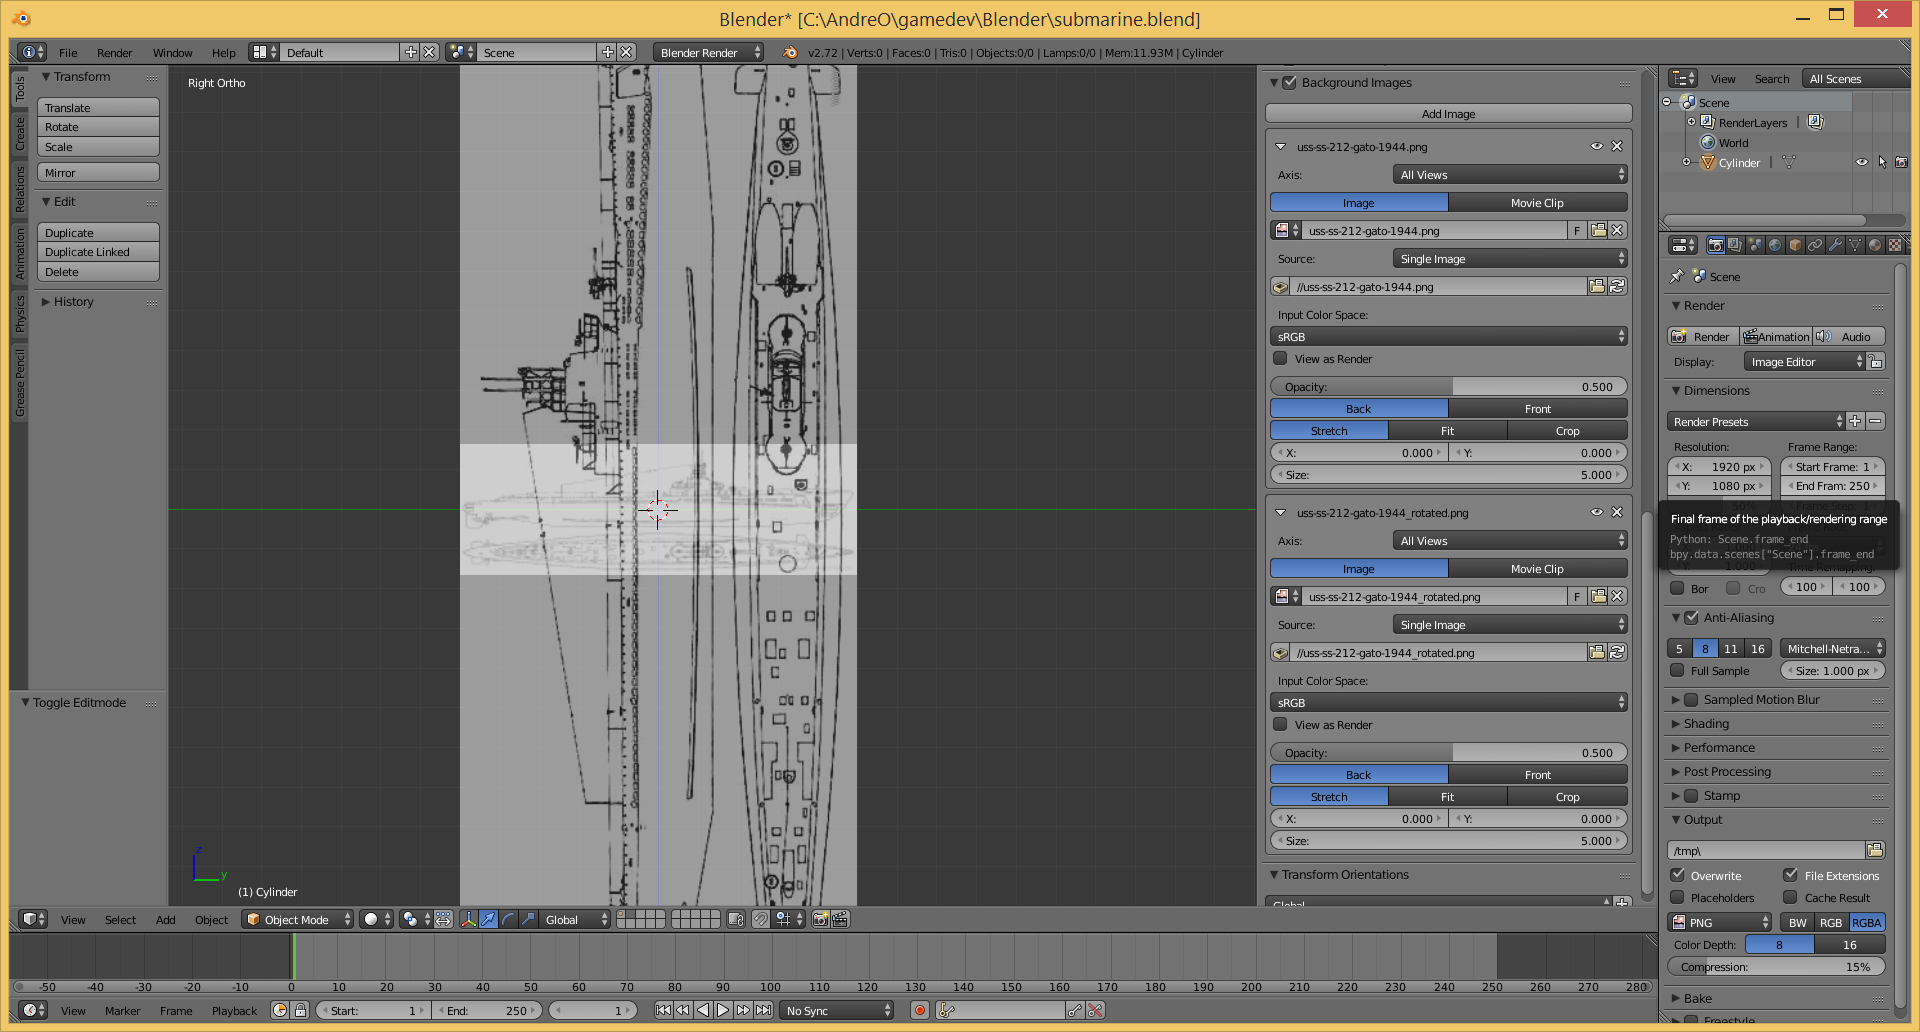Hide uss-ss-212-gato-1944.png background image with eye
The image size is (1920, 1032).
[1597, 146]
